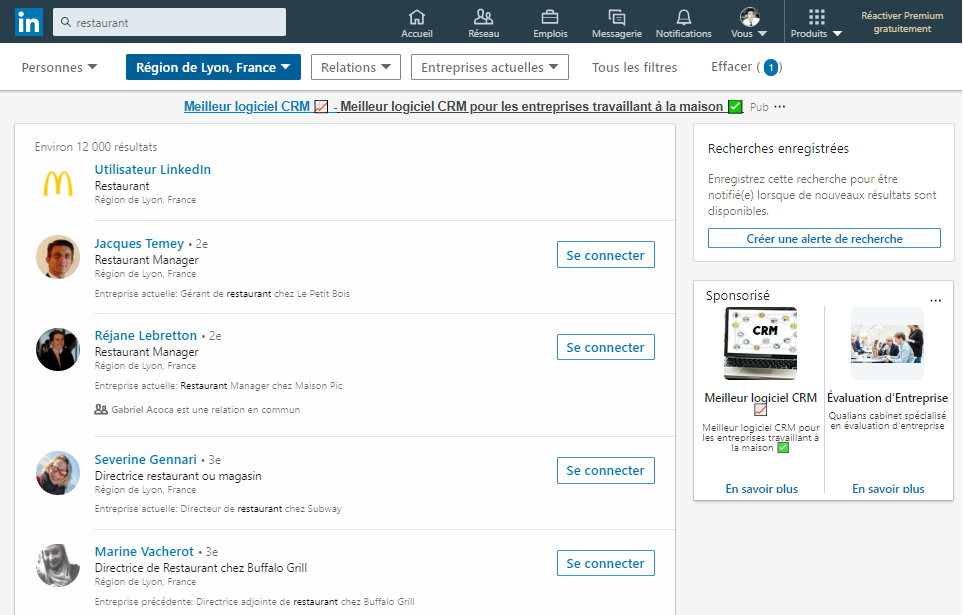
Task: Open the Réseau network icon
Action: coord(483,17)
